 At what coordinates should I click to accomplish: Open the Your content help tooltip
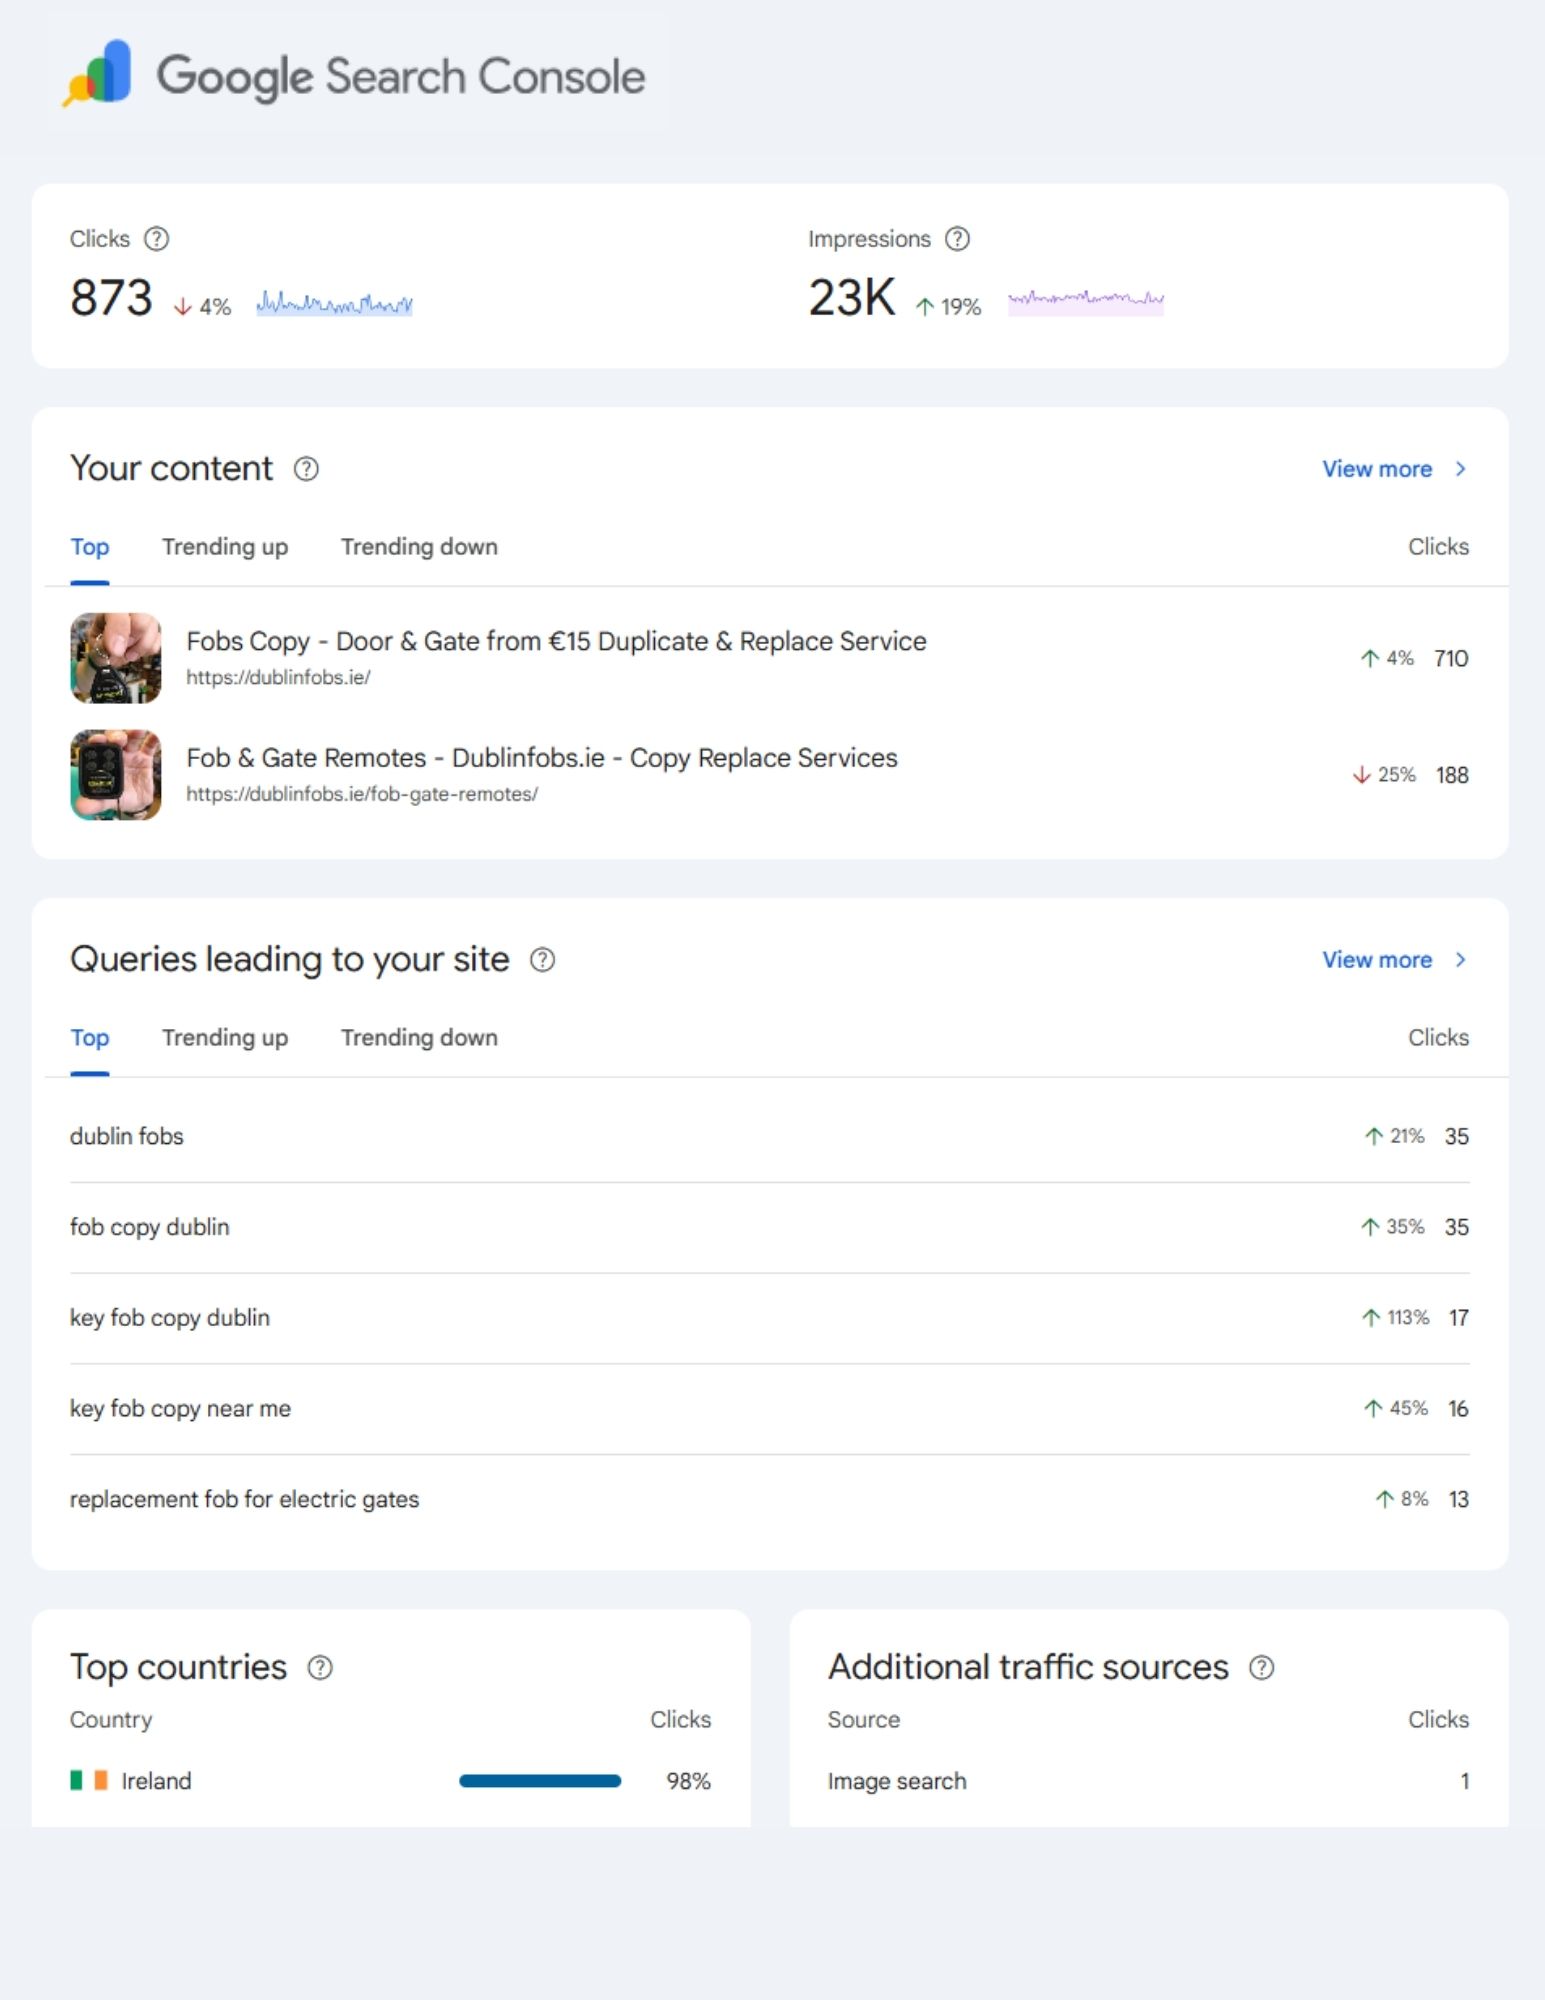click(306, 469)
